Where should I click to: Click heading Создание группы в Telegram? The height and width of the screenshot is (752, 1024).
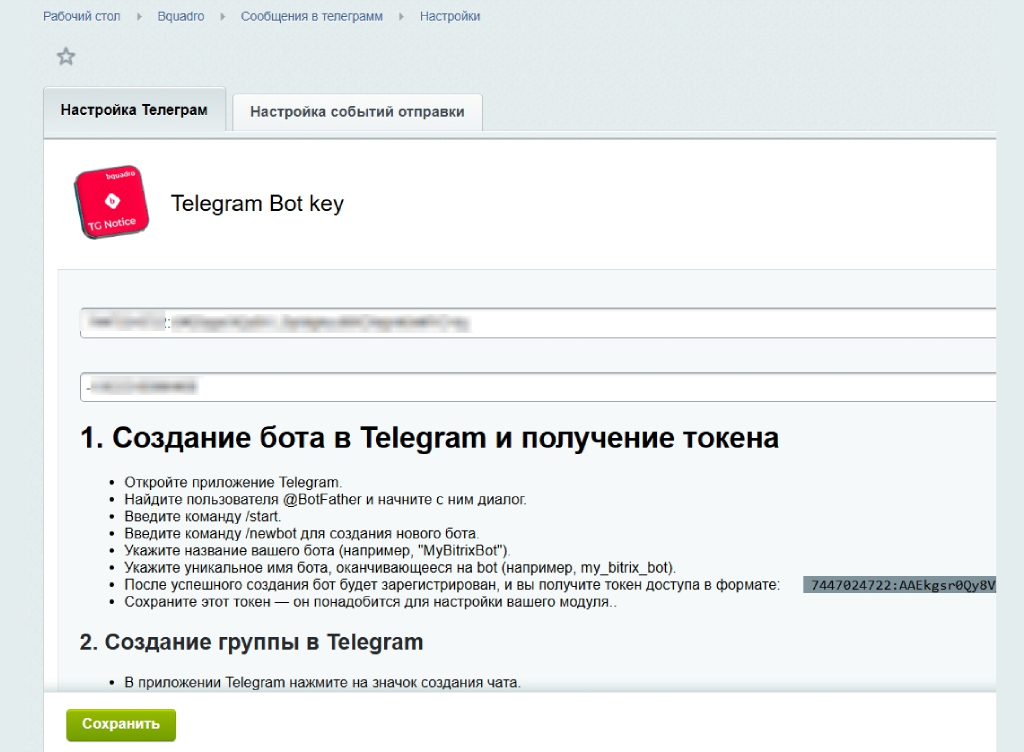[x=251, y=641]
